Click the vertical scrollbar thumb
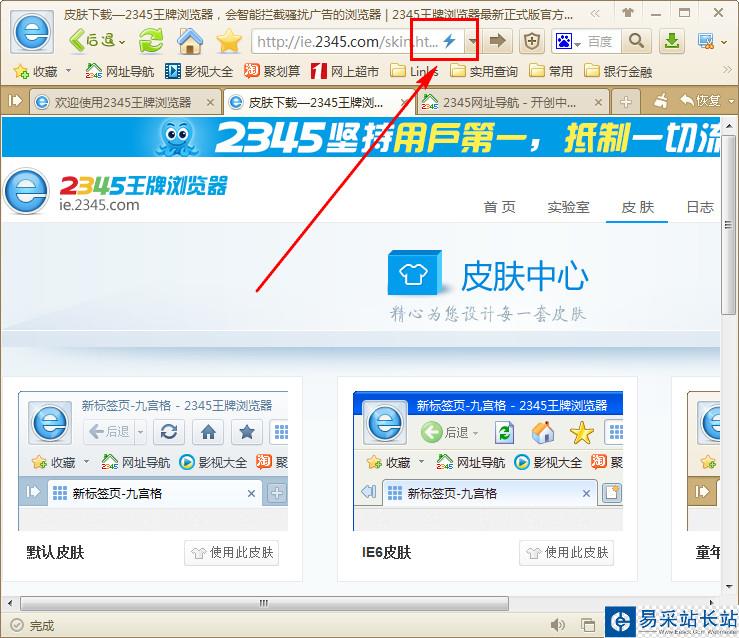The width and height of the screenshot is (739, 638). (x=728, y=224)
